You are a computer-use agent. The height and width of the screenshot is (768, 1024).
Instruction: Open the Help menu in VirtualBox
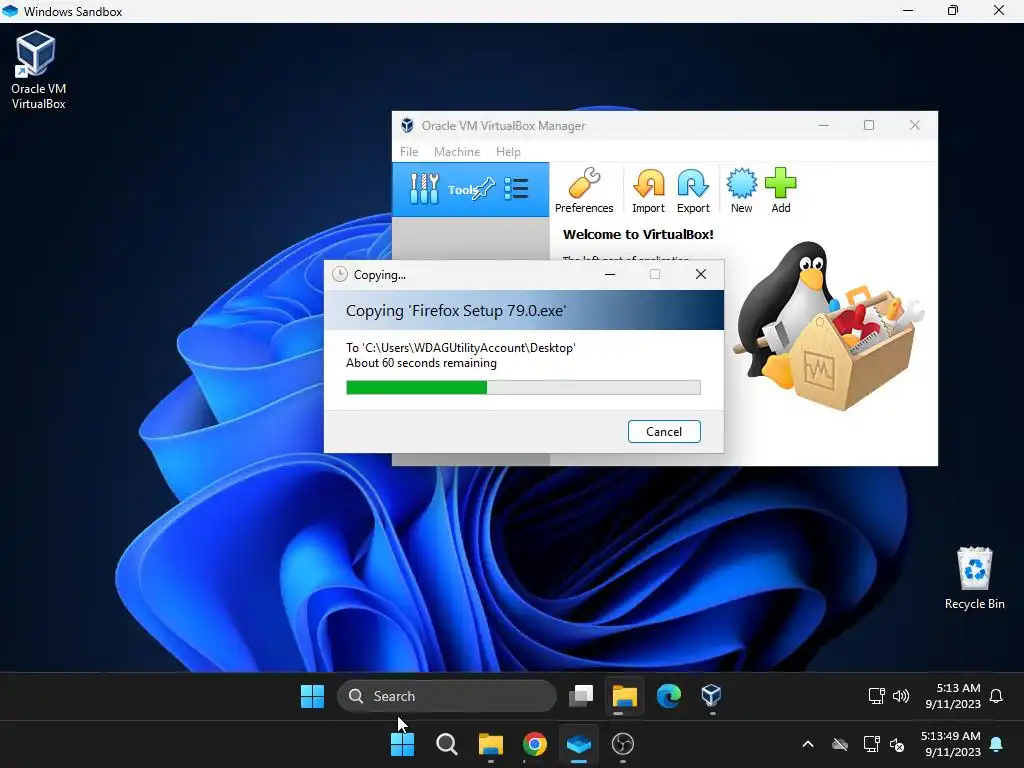click(x=508, y=152)
